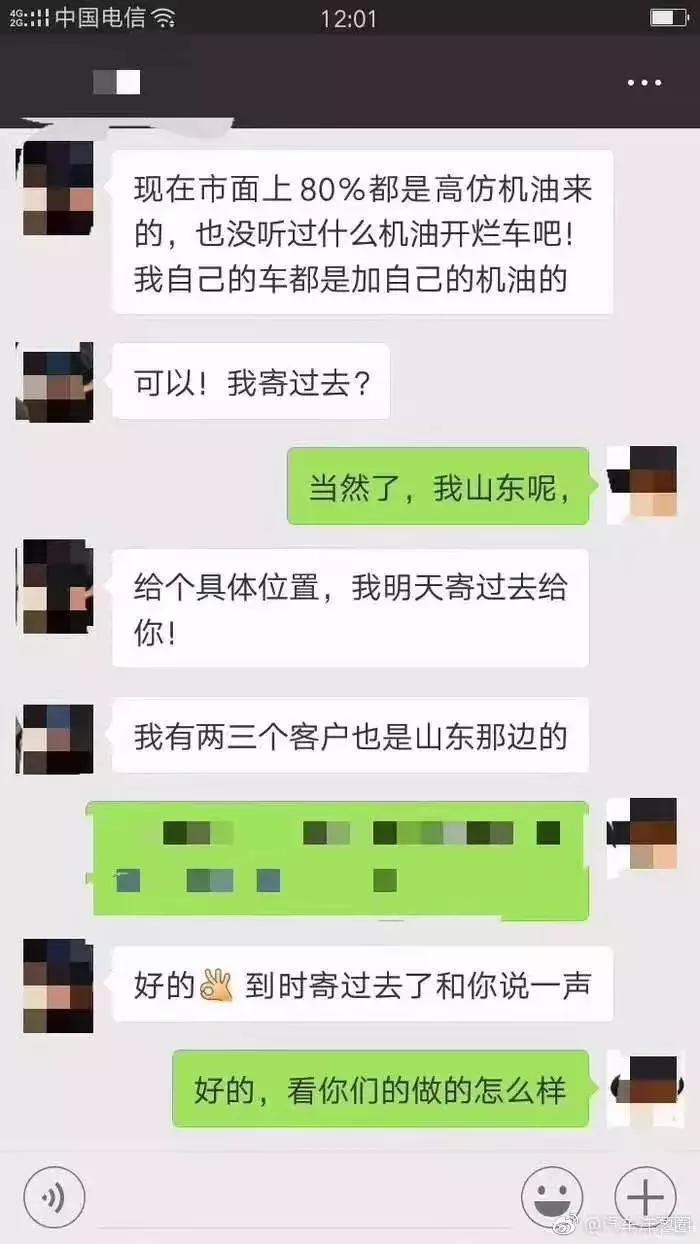Tap the voice input icon
The height and width of the screenshot is (1244, 700).
pos(54,1197)
